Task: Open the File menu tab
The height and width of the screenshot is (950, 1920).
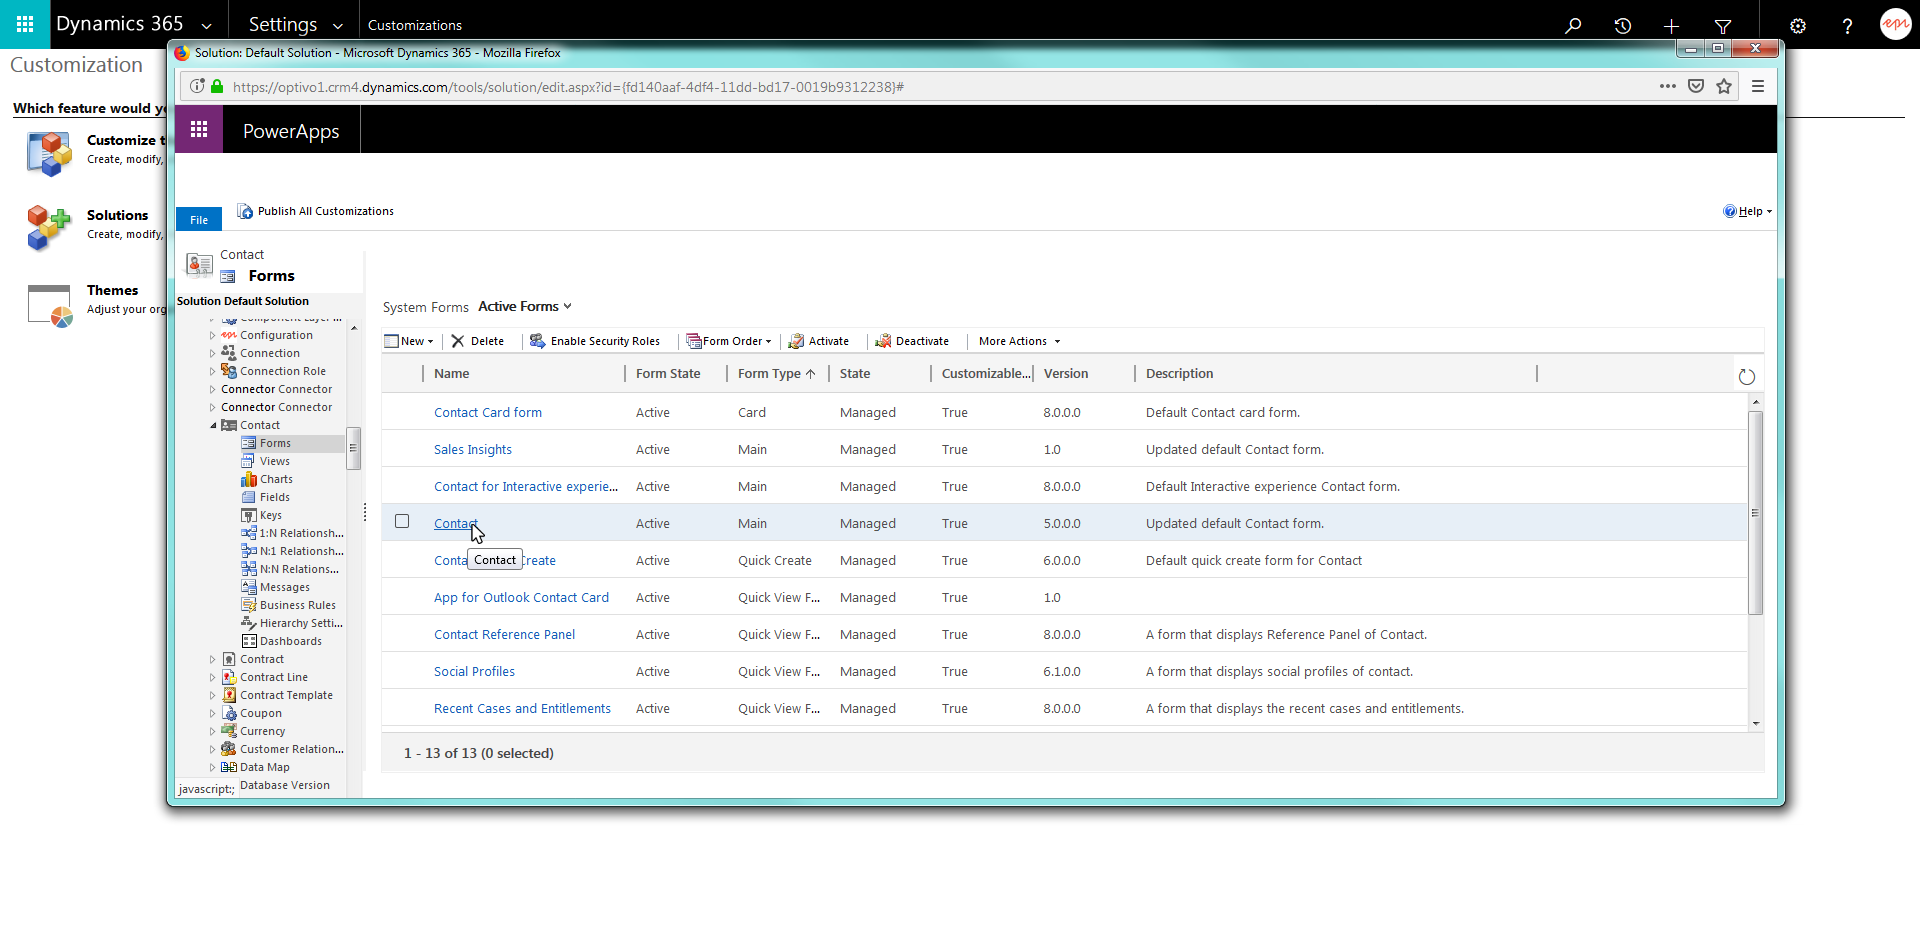Action: click(199, 220)
